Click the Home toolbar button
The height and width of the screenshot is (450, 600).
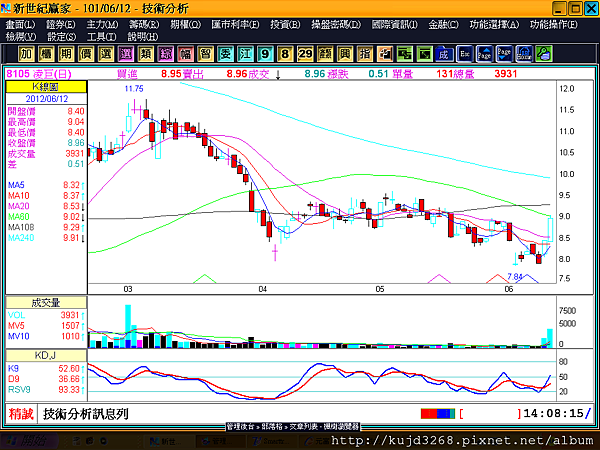[524, 54]
